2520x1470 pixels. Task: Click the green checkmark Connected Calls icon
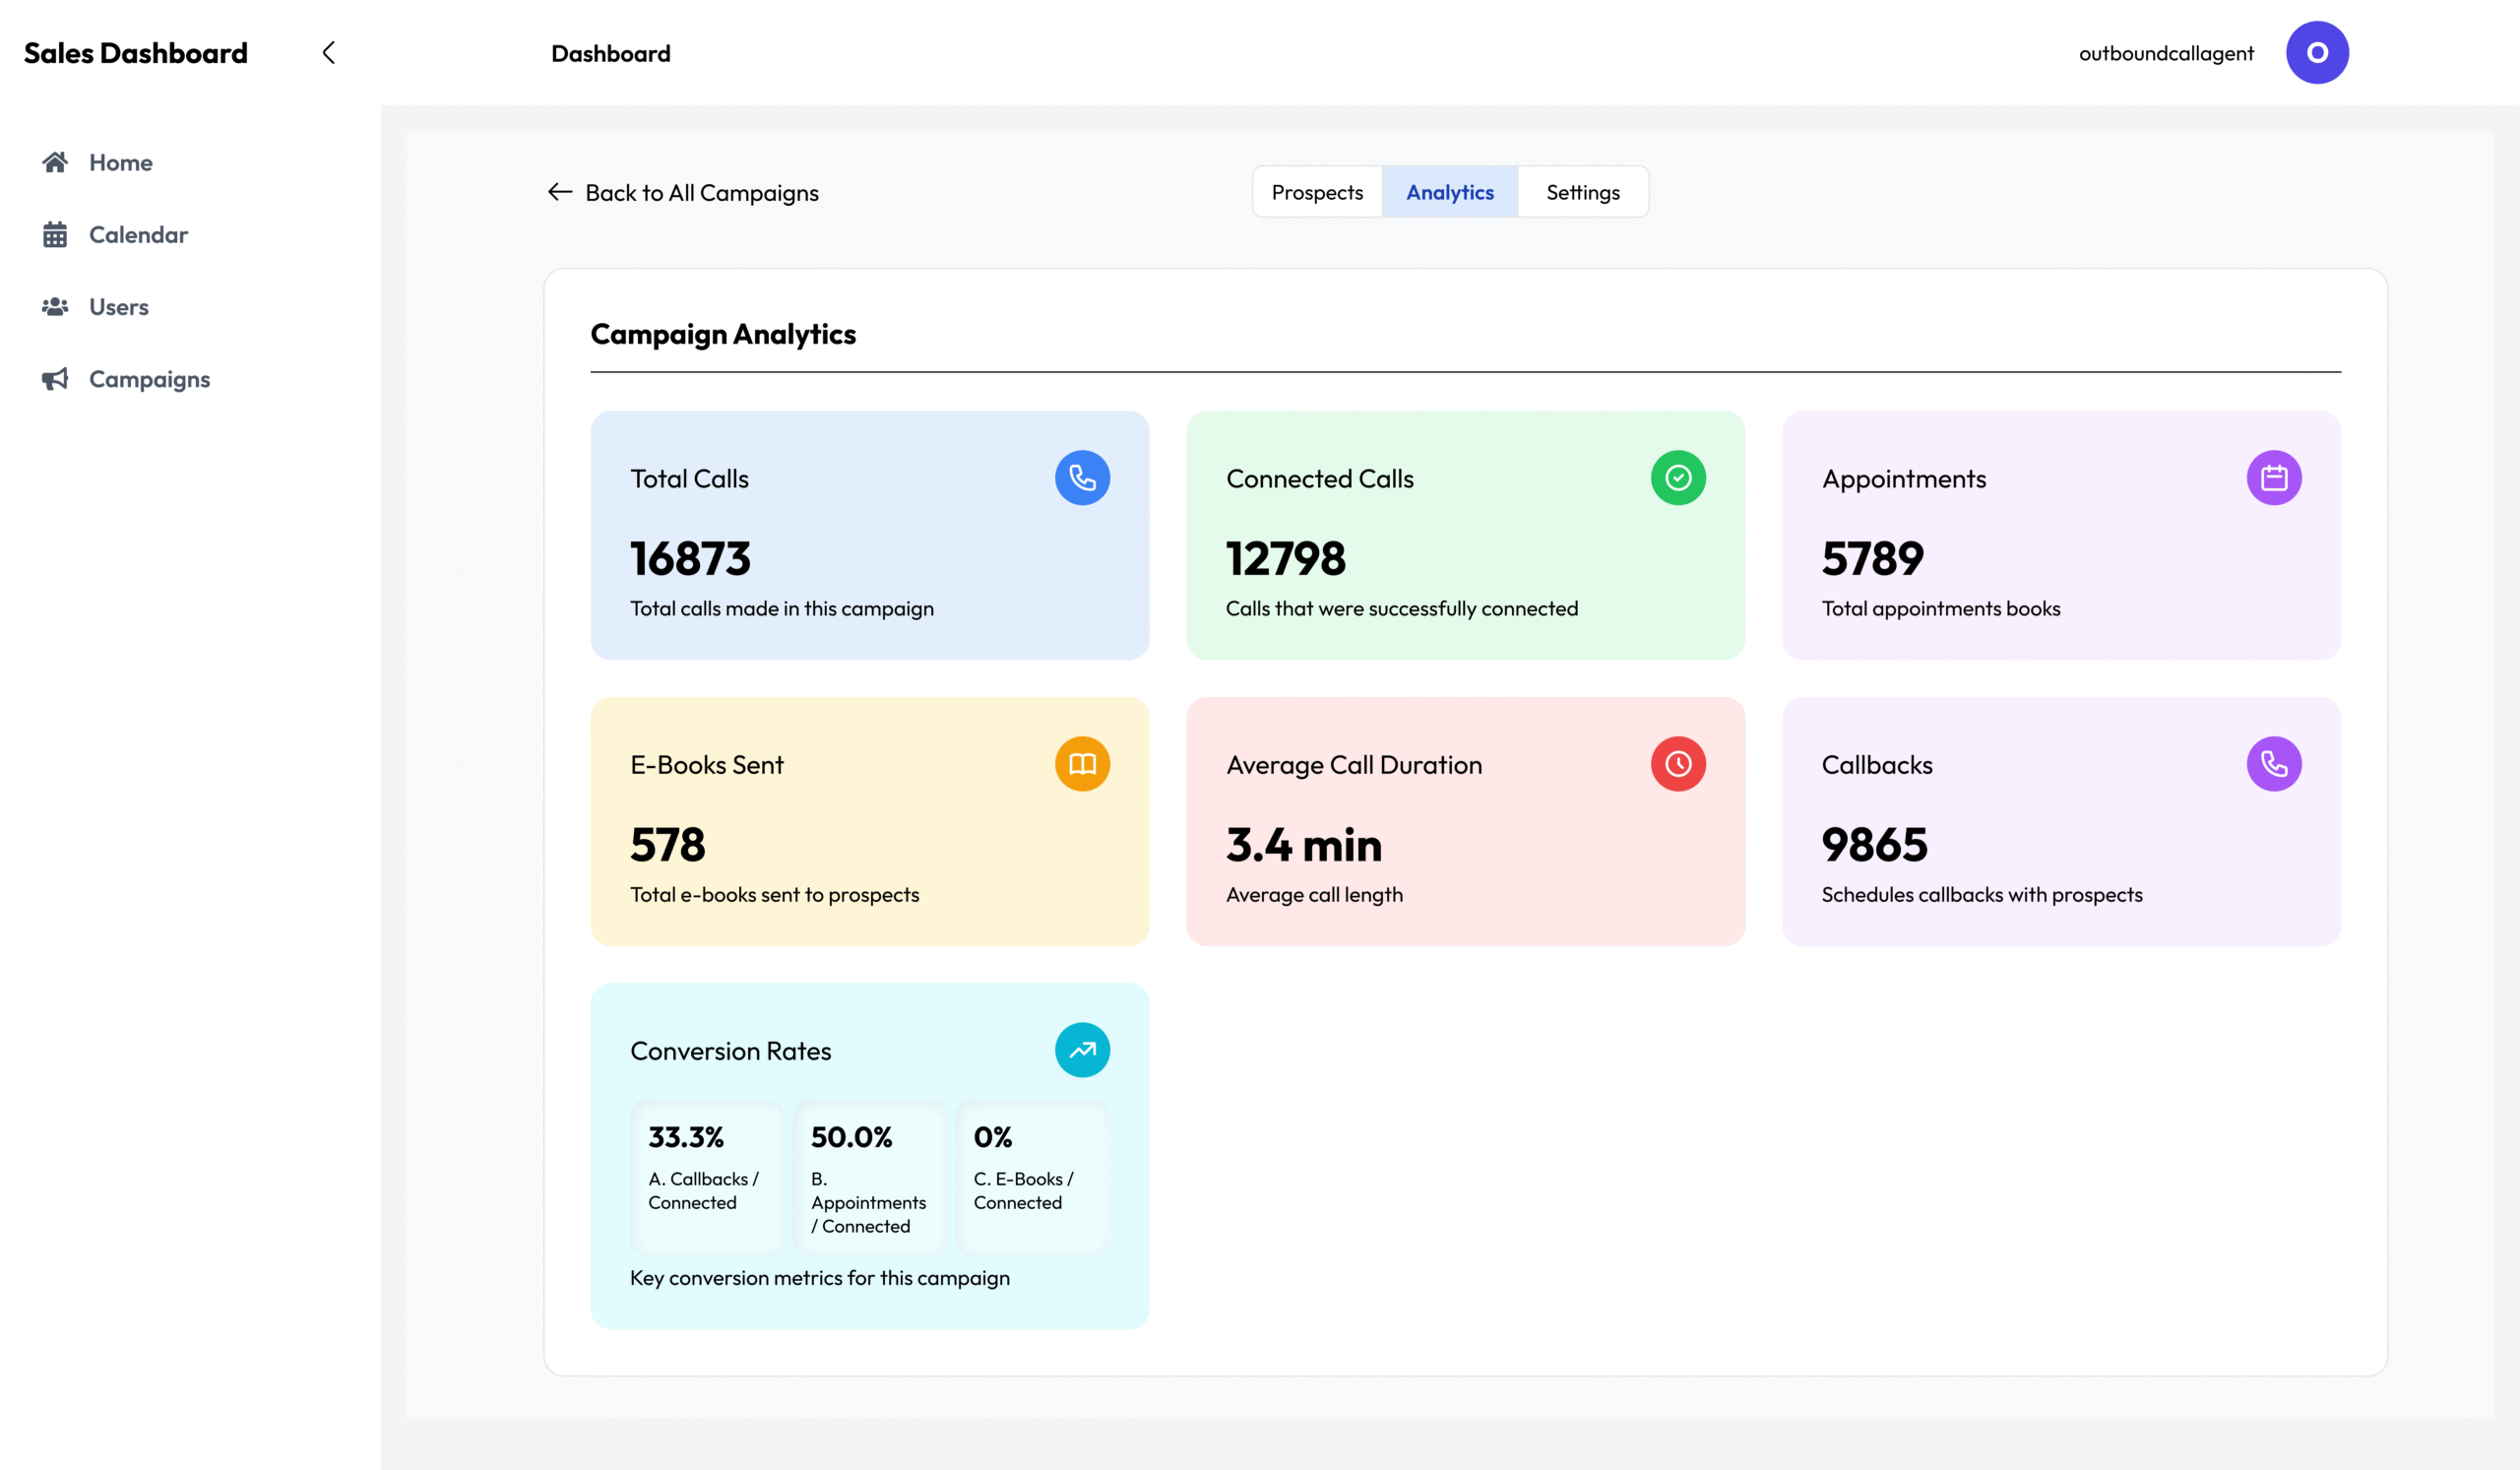[x=1678, y=478]
